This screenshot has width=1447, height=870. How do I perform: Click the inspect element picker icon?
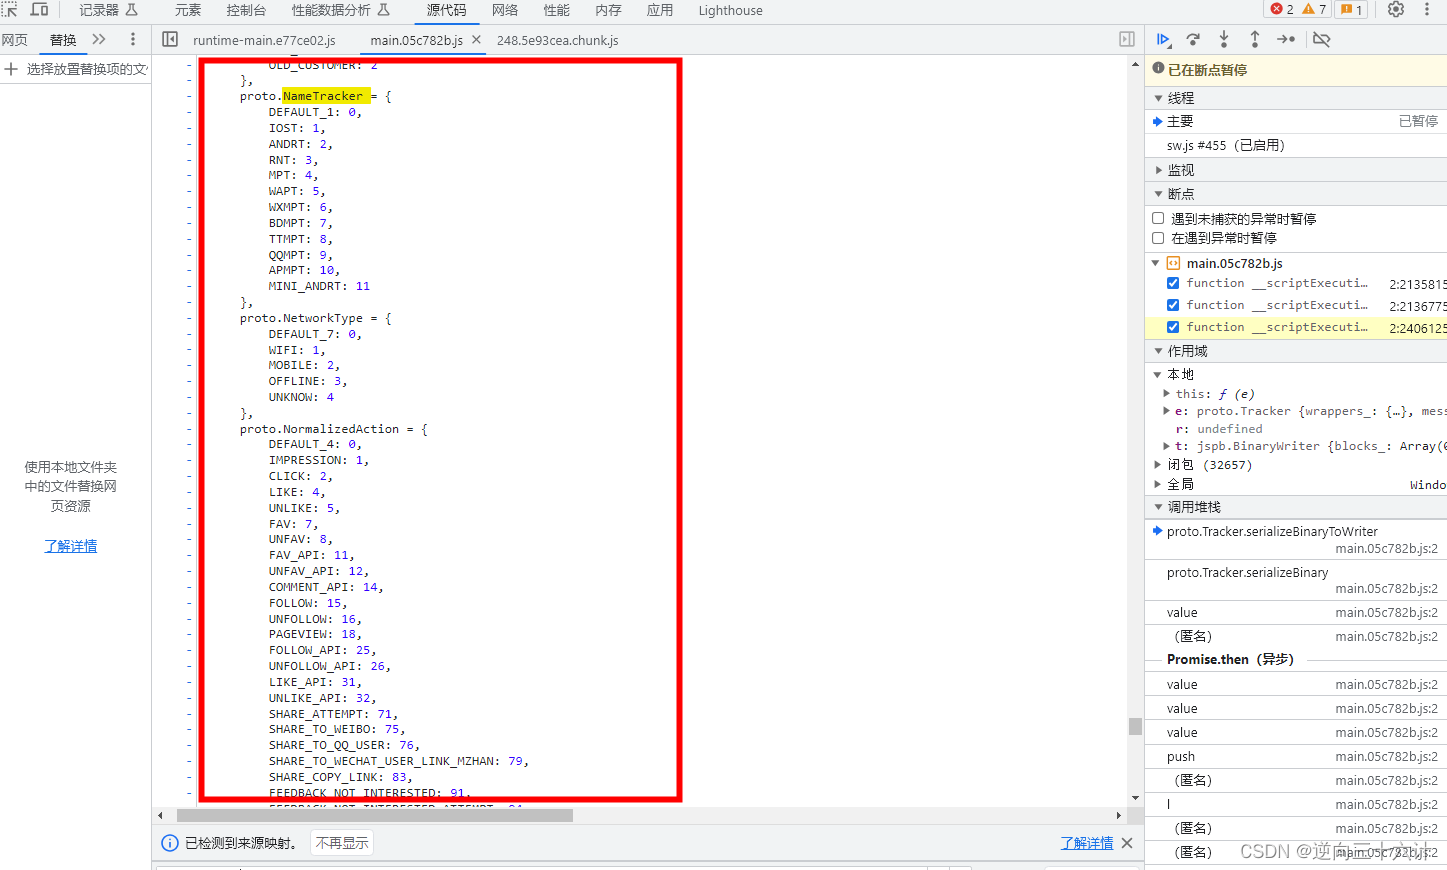click(10, 9)
